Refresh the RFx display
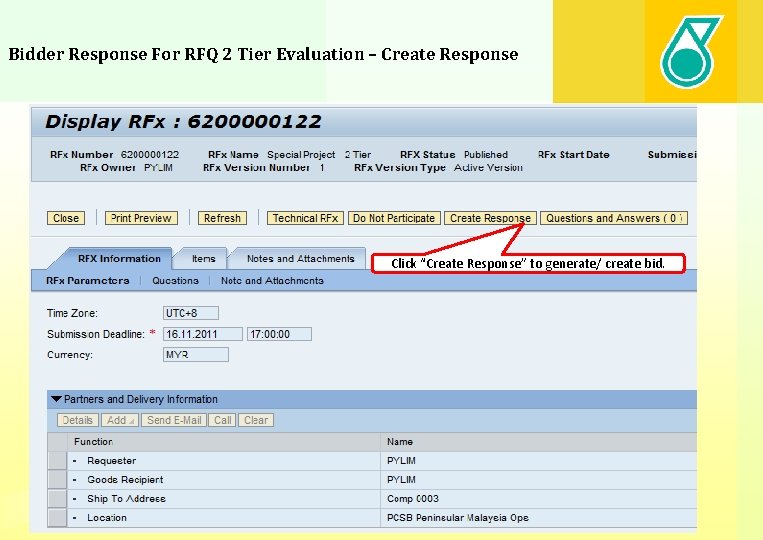The height and width of the screenshot is (540, 763). [x=222, y=218]
